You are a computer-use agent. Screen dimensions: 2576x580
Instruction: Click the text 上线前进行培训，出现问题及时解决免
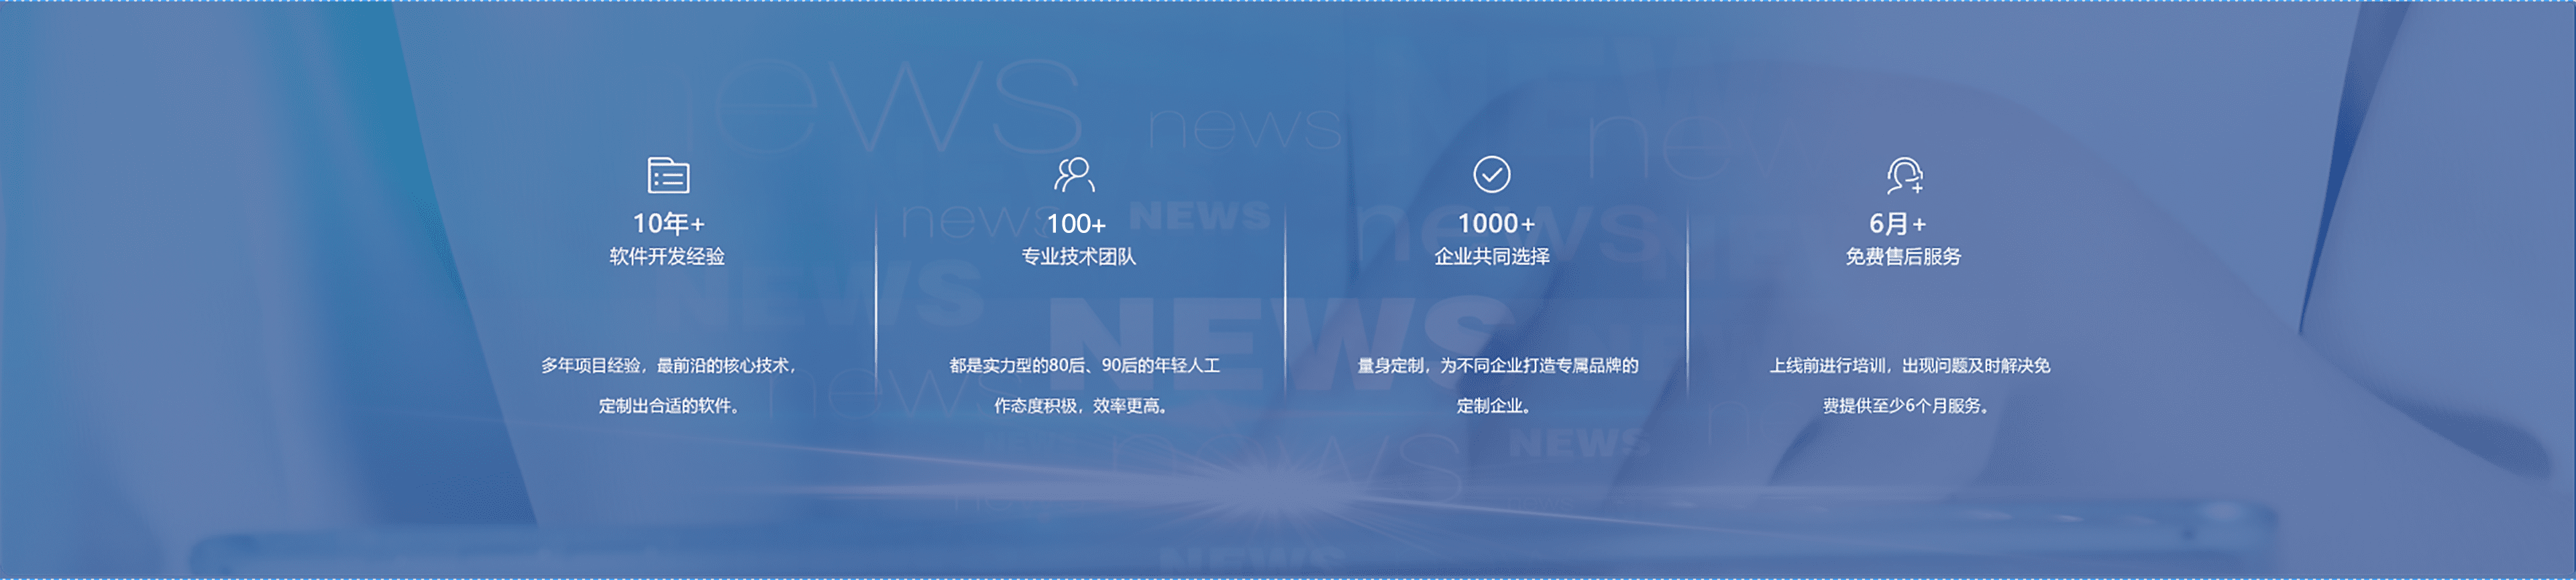(x=1910, y=366)
